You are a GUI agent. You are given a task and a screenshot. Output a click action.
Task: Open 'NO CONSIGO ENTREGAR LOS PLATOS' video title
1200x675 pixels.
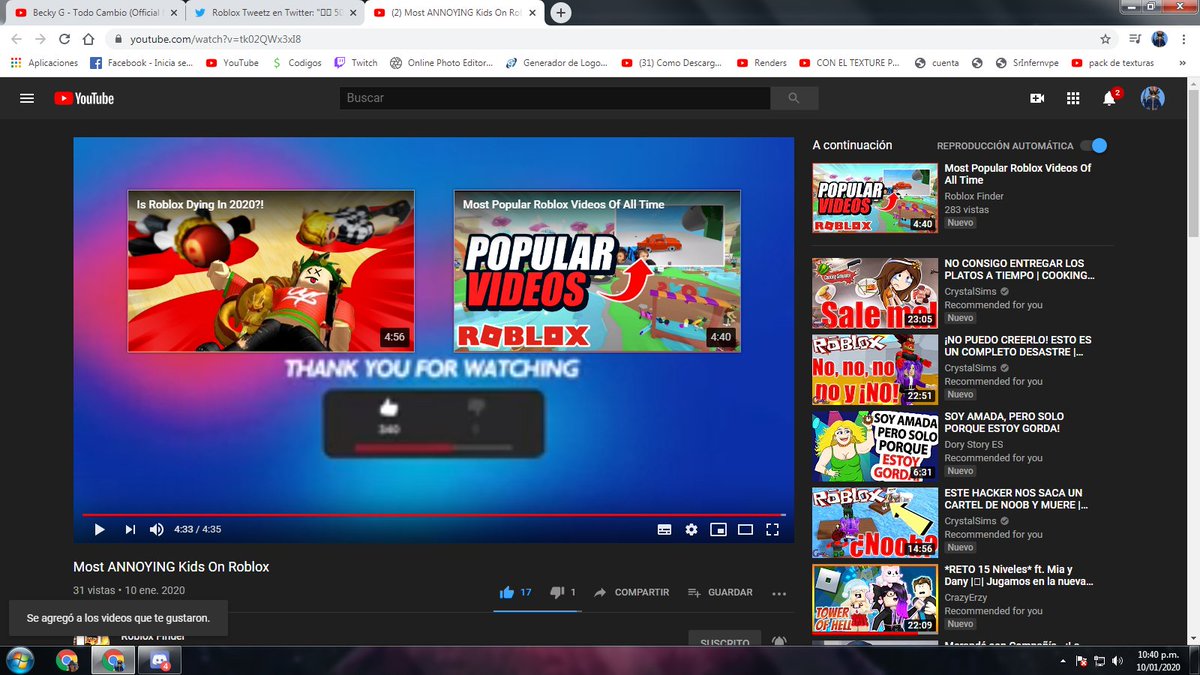(x=1019, y=269)
